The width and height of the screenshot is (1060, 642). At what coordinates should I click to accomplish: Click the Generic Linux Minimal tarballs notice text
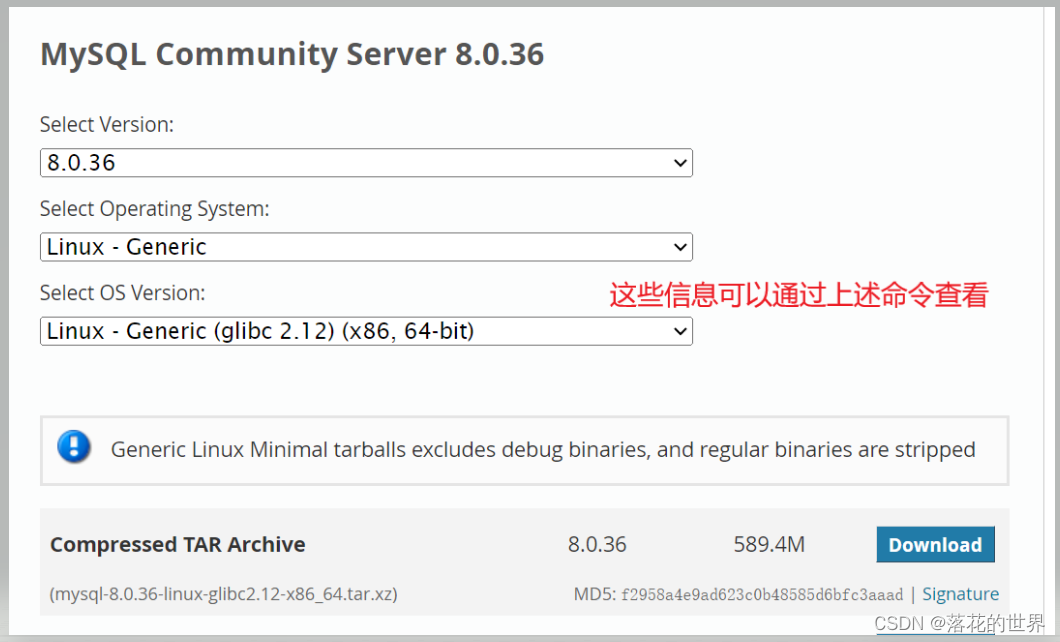tap(543, 449)
